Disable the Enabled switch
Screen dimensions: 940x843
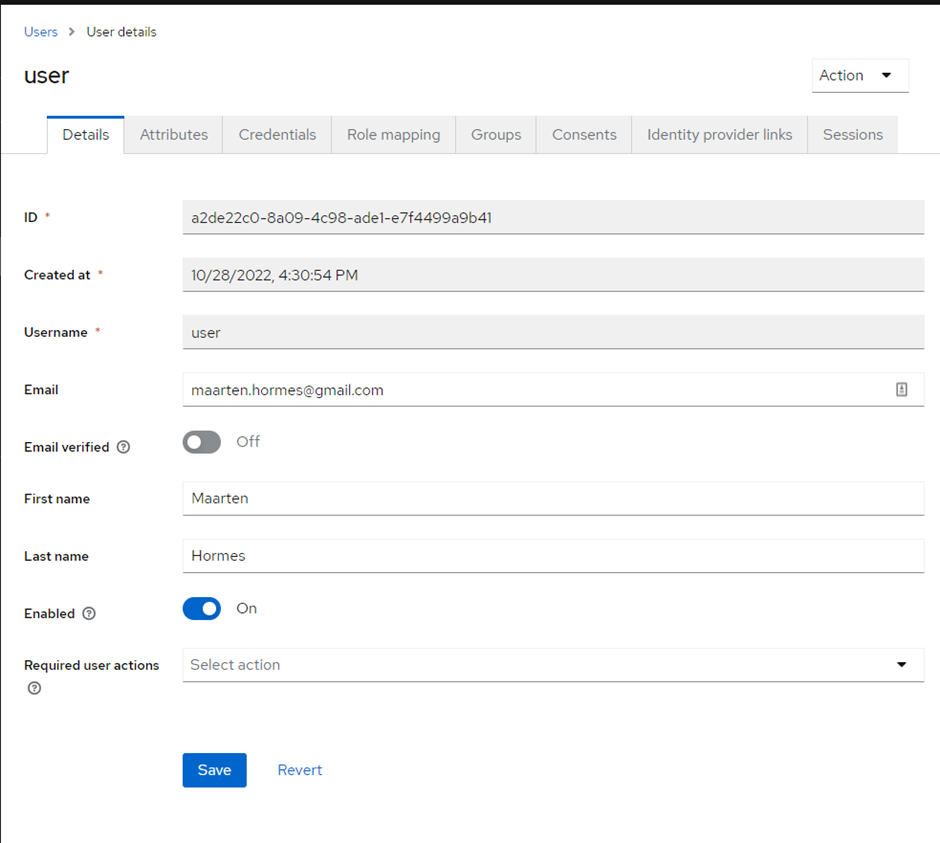coord(202,609)
